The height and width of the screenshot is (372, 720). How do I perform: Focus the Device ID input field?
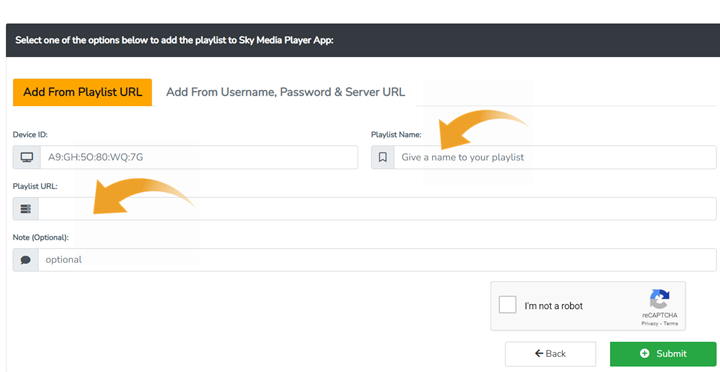coord(199,158)
